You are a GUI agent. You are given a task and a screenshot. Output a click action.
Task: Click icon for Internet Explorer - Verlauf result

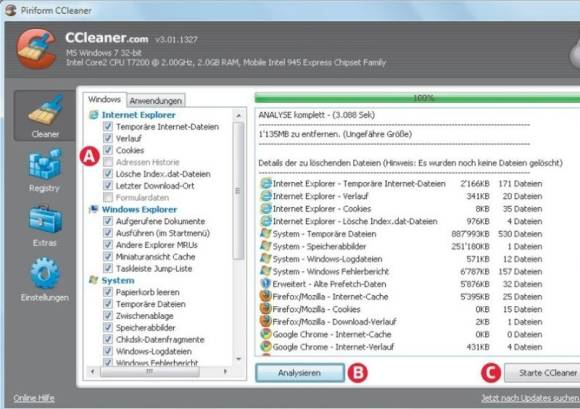click(x=266, y=196)
